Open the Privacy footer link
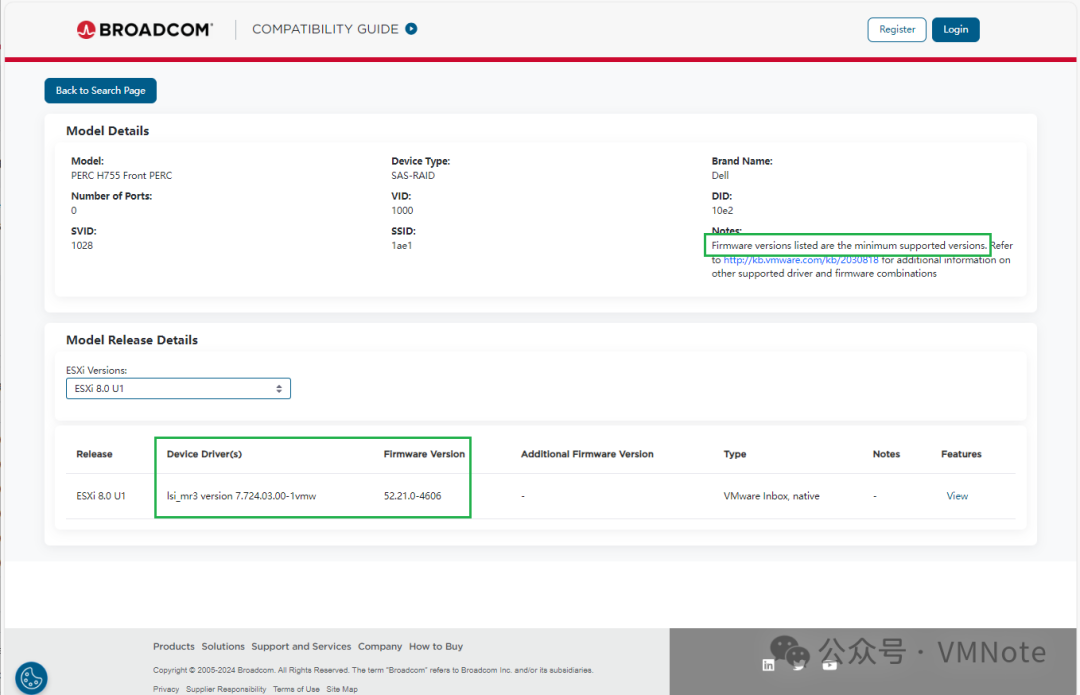The height and width of the screenshot is (695, 1080). pyautogui.click(x=166, y=689)
